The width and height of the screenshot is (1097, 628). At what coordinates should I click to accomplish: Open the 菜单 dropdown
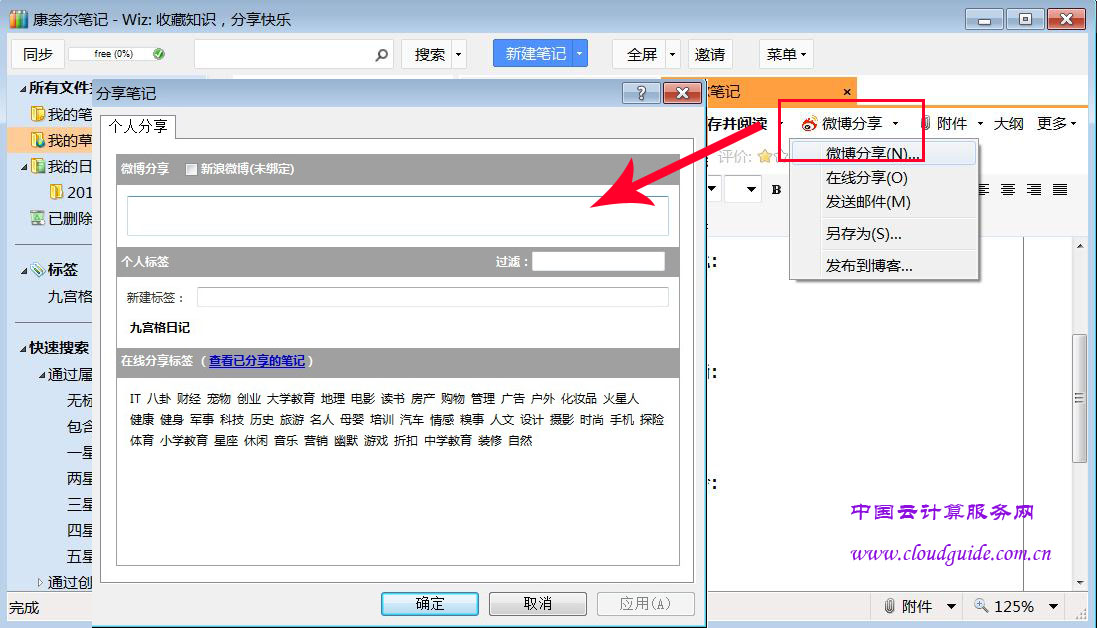click(x=786, y=55)
